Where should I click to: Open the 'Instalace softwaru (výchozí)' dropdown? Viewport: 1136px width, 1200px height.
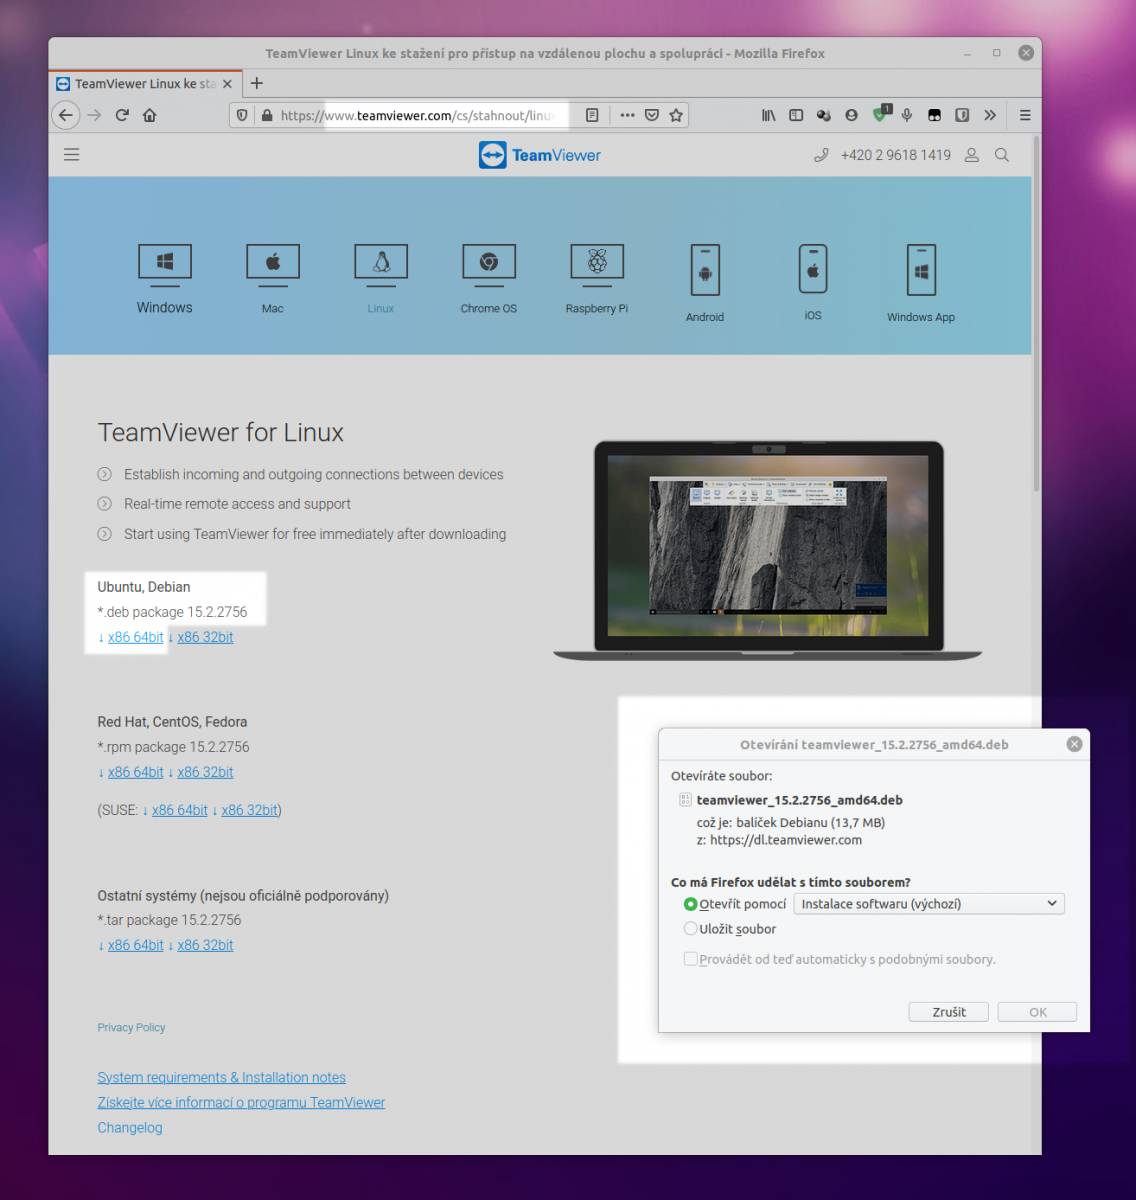(x=929, y=904)
